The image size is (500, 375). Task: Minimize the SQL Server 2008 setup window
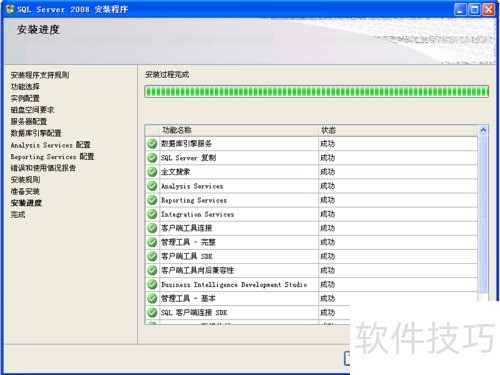click(x=460, y=10)
